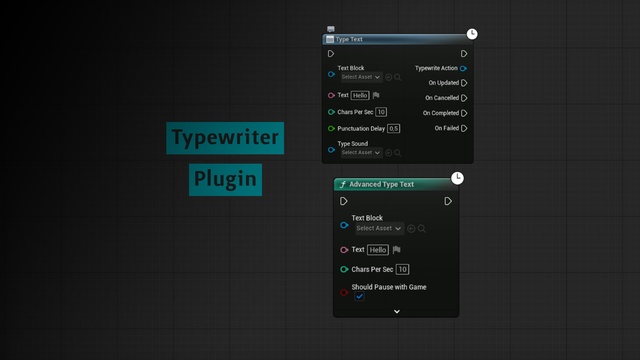Browse to asset magnifier for Text Block in Type Text
The width and height of the screenshot is (640, 360).
coord(398,77)
